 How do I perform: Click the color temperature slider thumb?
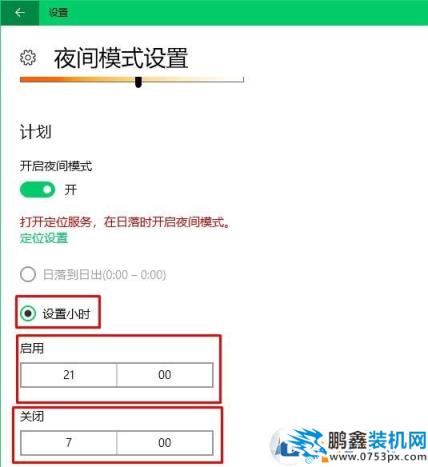point(138,82)
